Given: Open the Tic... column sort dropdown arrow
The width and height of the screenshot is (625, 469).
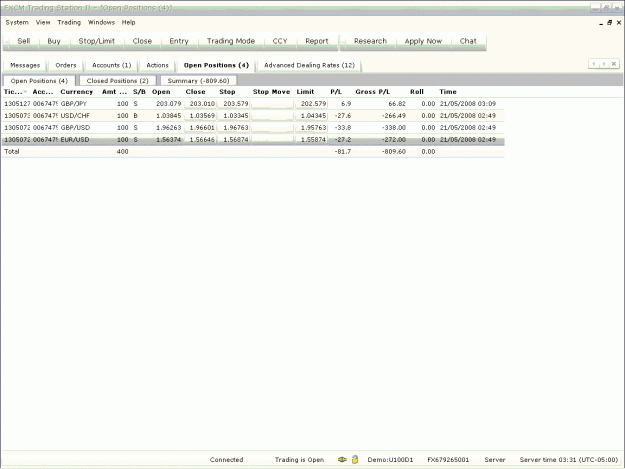Looking at the screenshot, I should click(x=26, y=92).
